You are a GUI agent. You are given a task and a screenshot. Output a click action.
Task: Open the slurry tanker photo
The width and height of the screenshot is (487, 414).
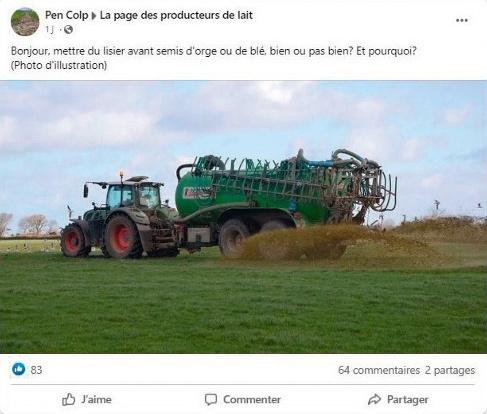point(243,217)
